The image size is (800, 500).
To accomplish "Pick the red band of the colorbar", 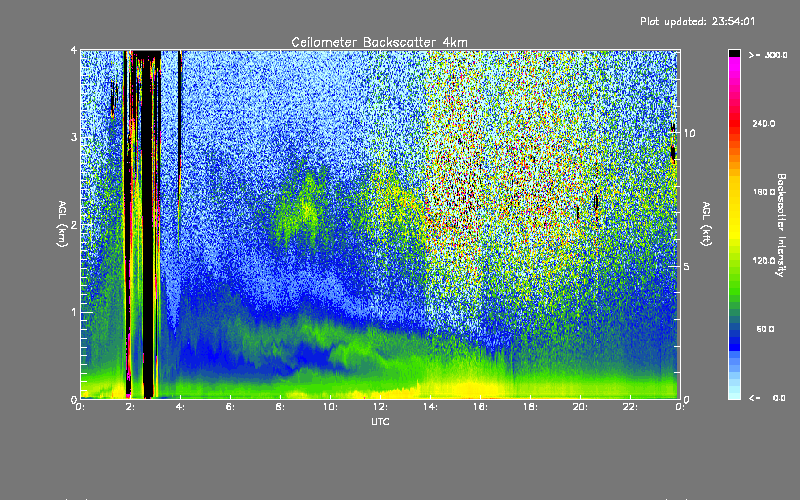I will (x=734, y=122).
